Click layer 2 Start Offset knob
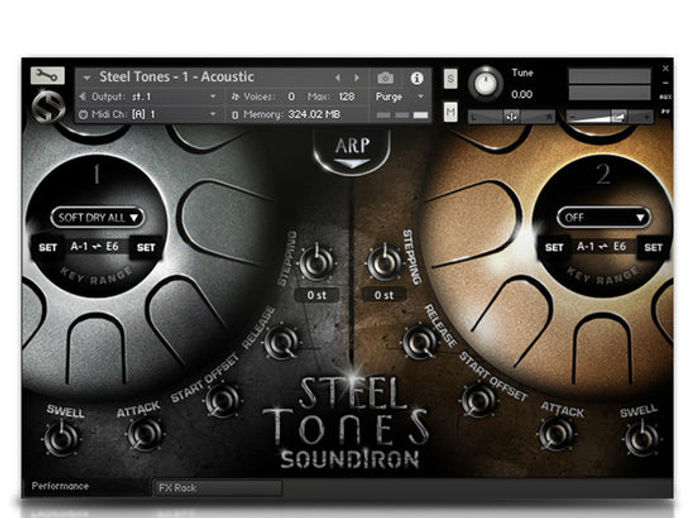 [478, 400]
